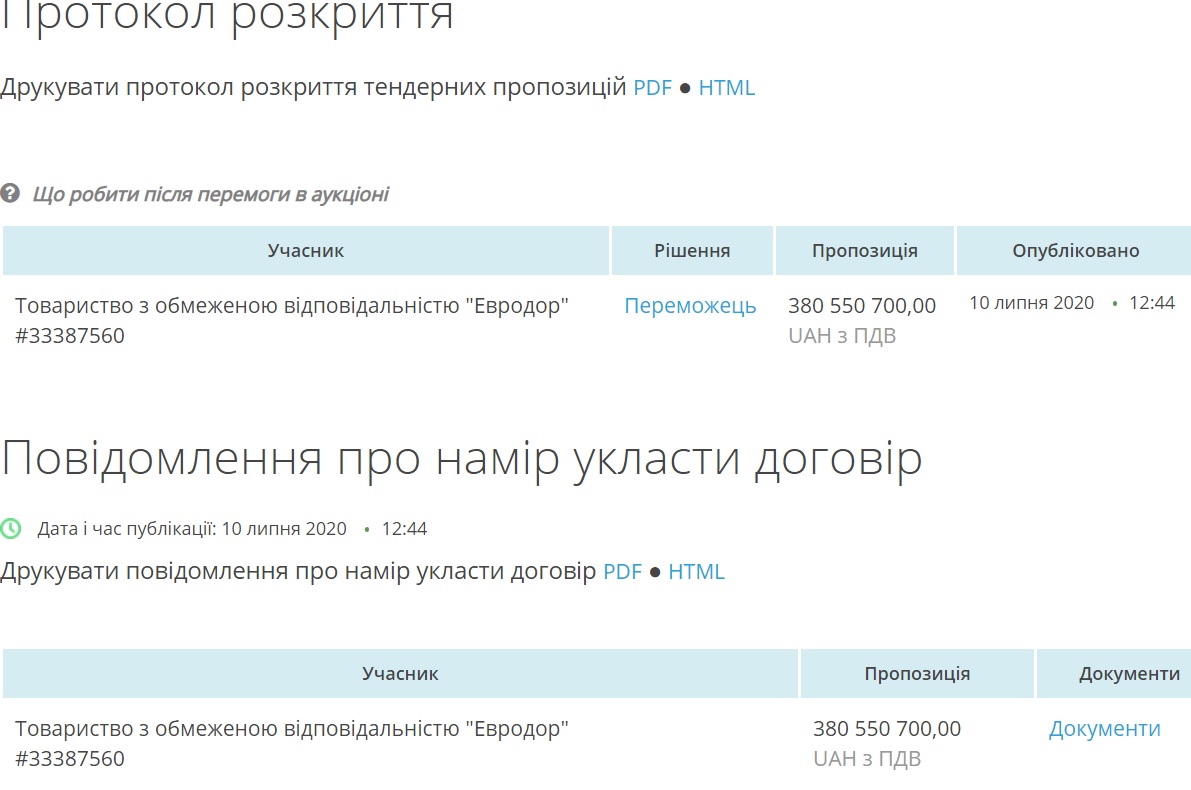Select the 380 550 700,00 amount in the first table

(862, 306)
